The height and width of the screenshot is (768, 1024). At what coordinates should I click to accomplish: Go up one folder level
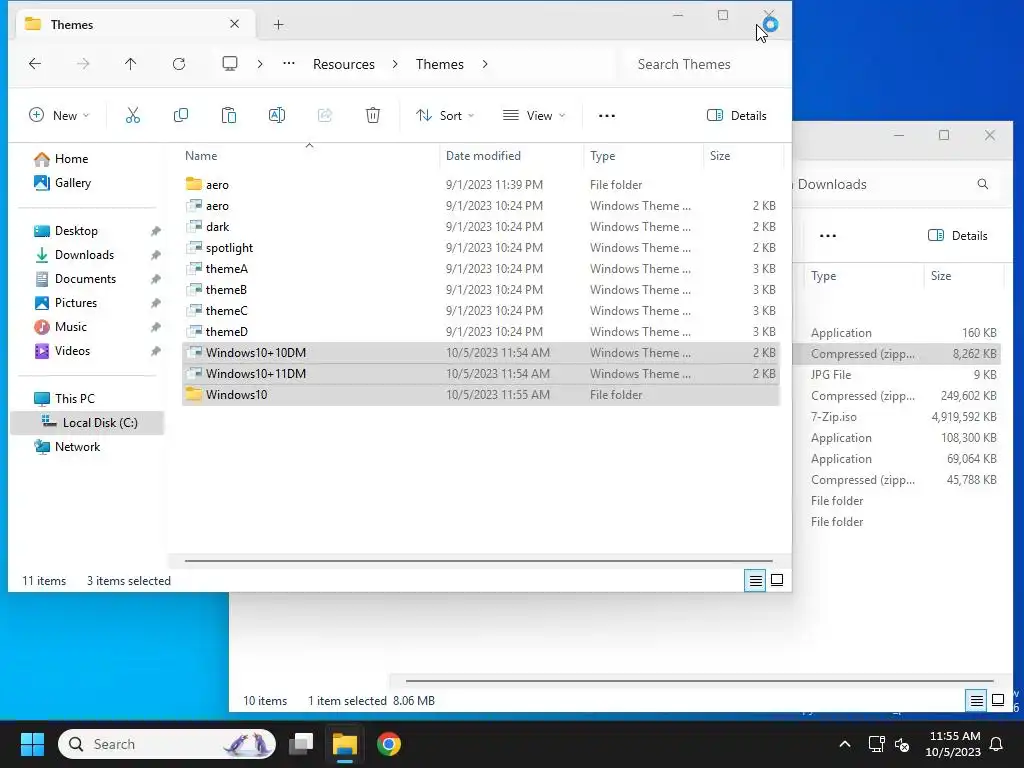131,63
